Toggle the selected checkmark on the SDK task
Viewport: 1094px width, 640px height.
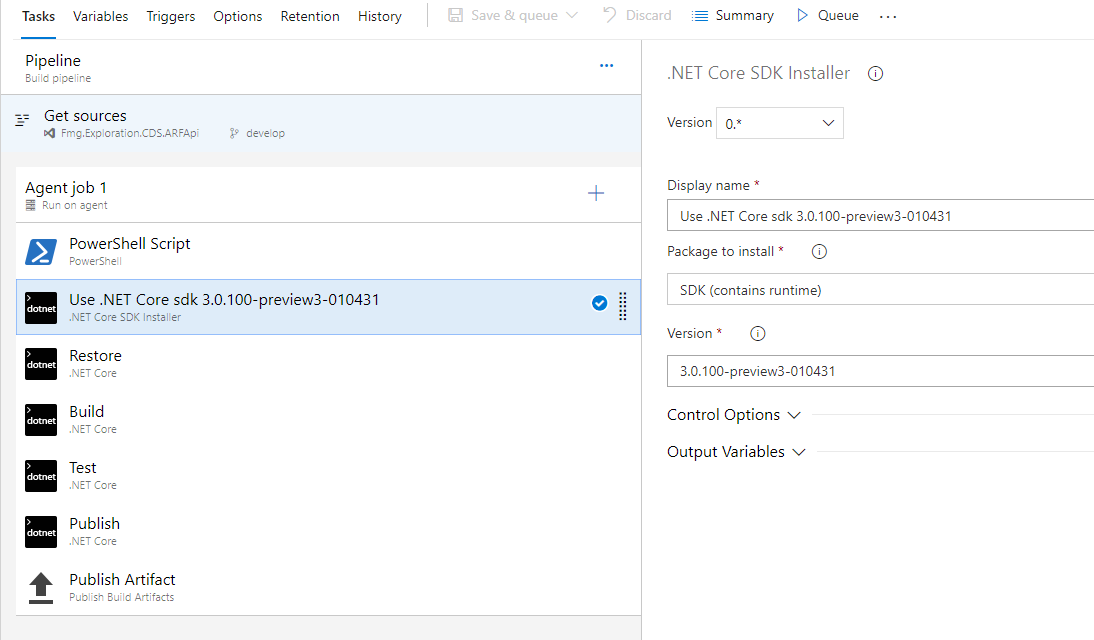599,303
